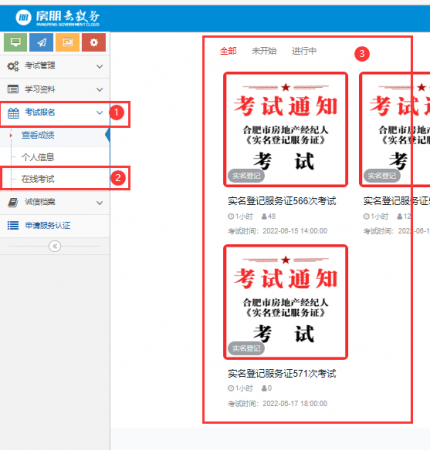Switch to the 未开始 tab

[x=264, y=51]
